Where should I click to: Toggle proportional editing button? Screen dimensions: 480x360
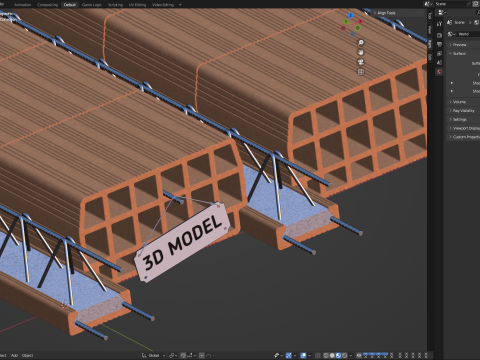click(202, 355)
